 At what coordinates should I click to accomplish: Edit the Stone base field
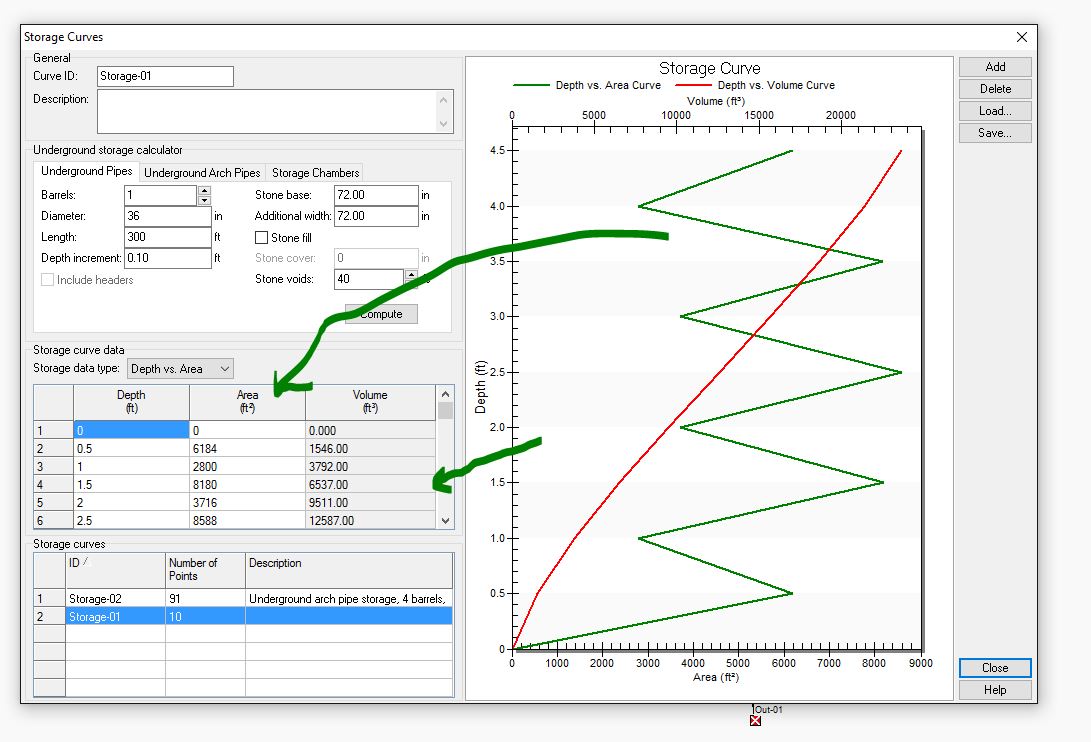click(x=376, y=196)
